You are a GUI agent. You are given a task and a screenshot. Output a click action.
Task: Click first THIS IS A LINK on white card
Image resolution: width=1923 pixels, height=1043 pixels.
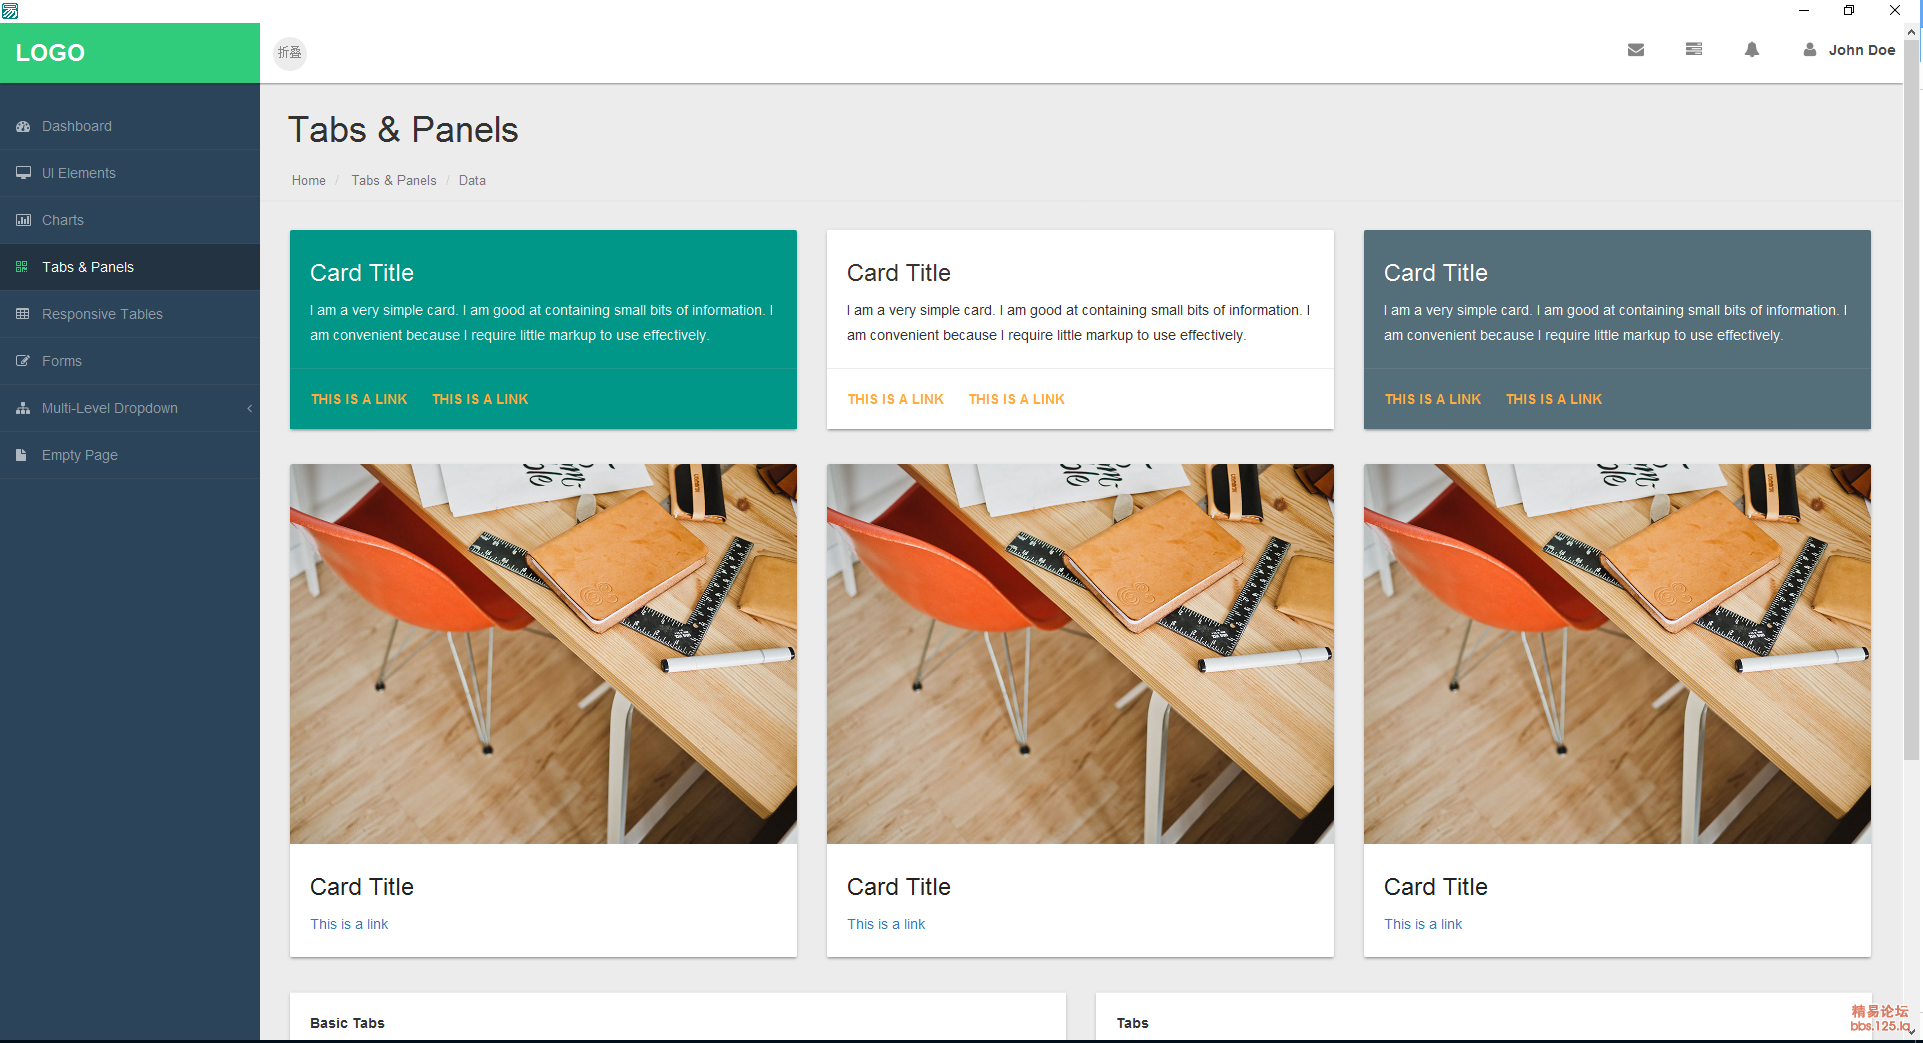(x=896, y=399)
